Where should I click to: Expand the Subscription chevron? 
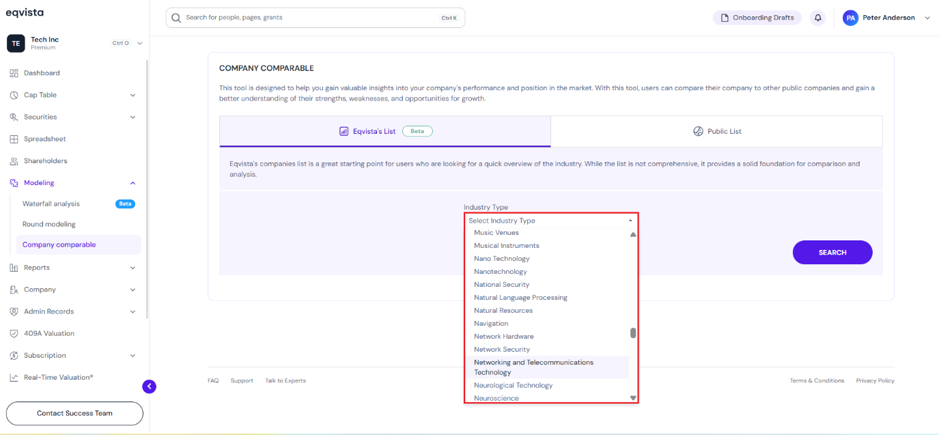point(133,355)
